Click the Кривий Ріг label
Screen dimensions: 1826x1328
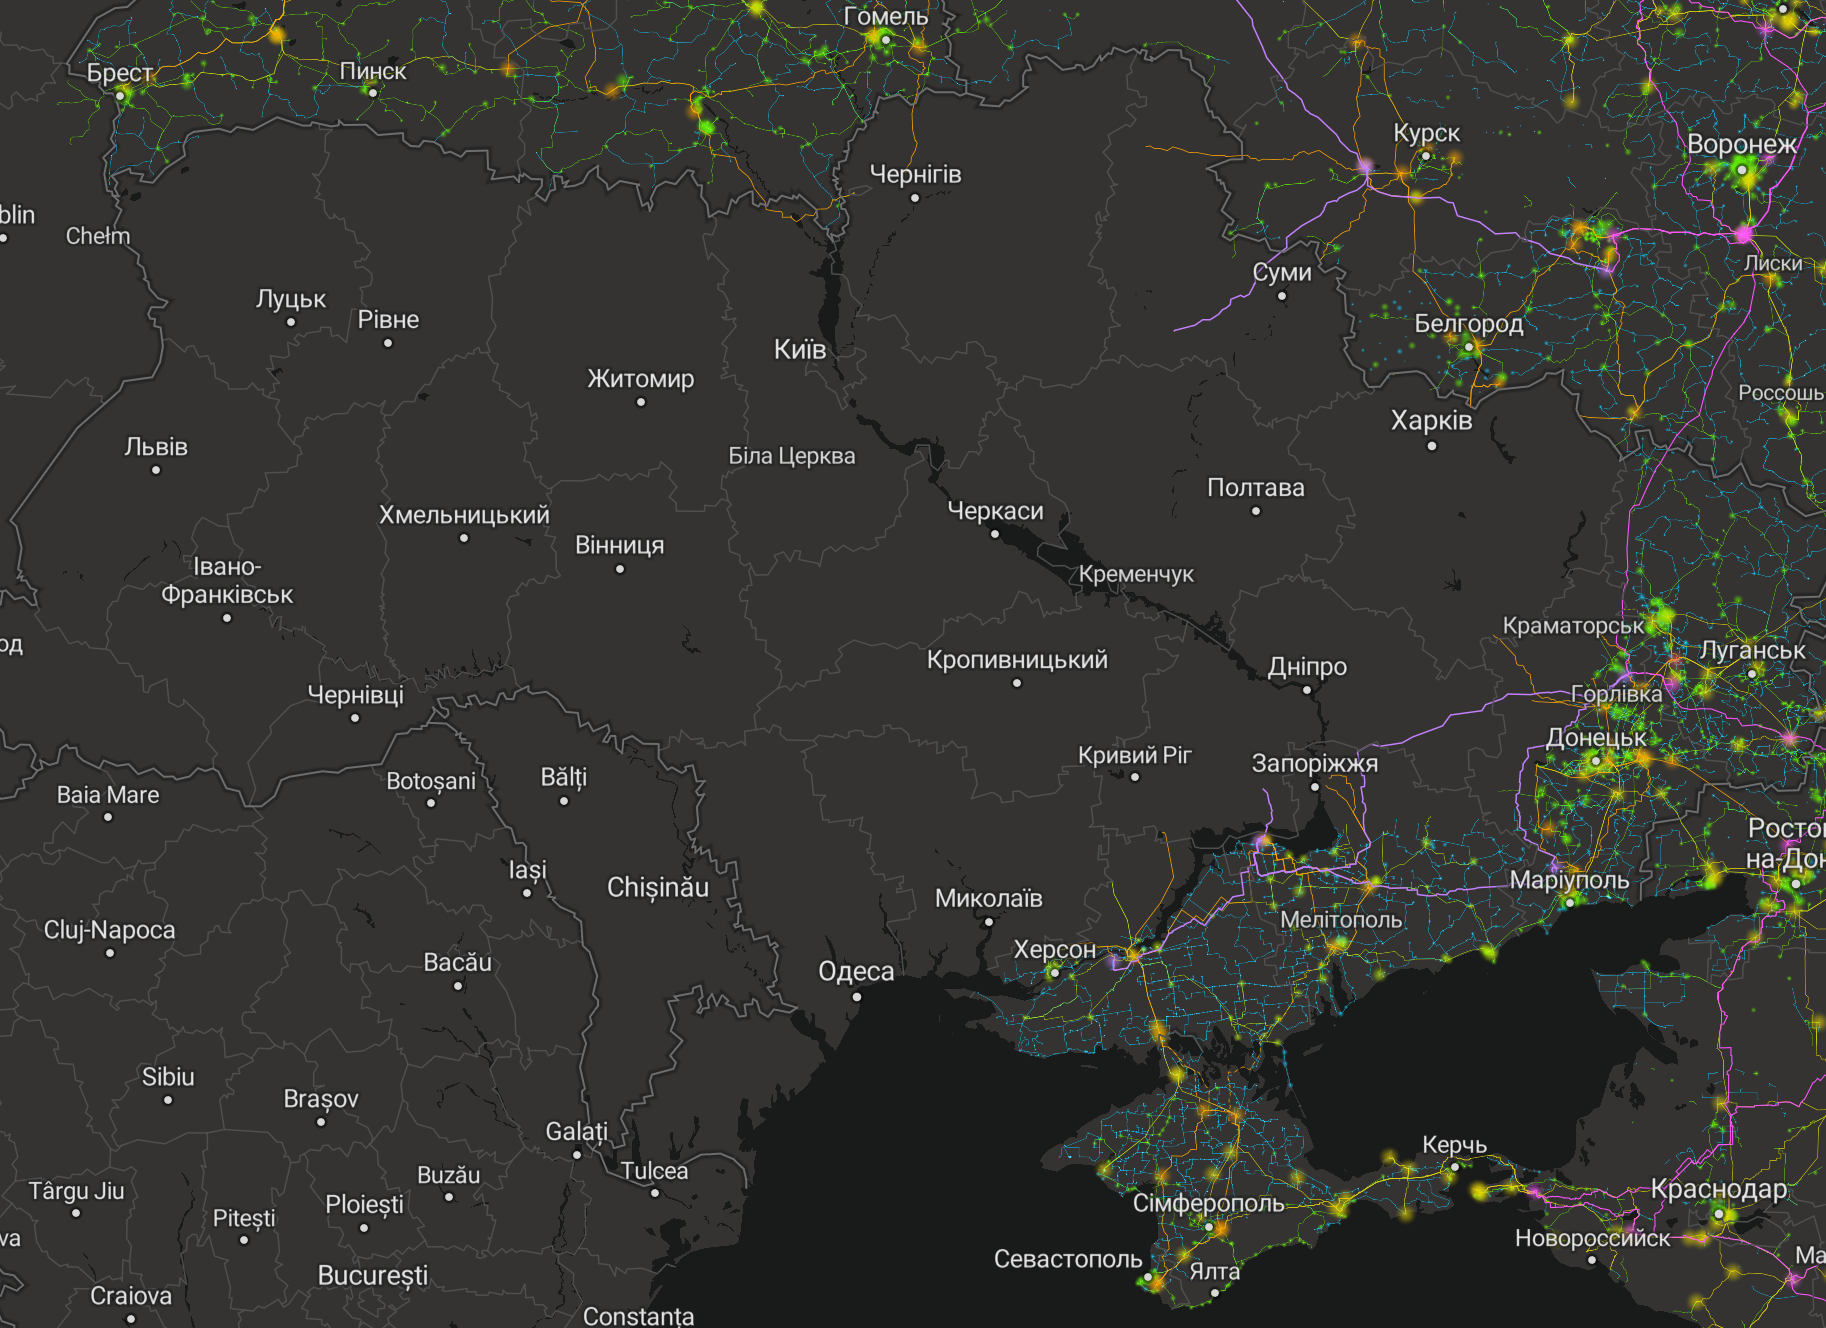point(1135,755)
